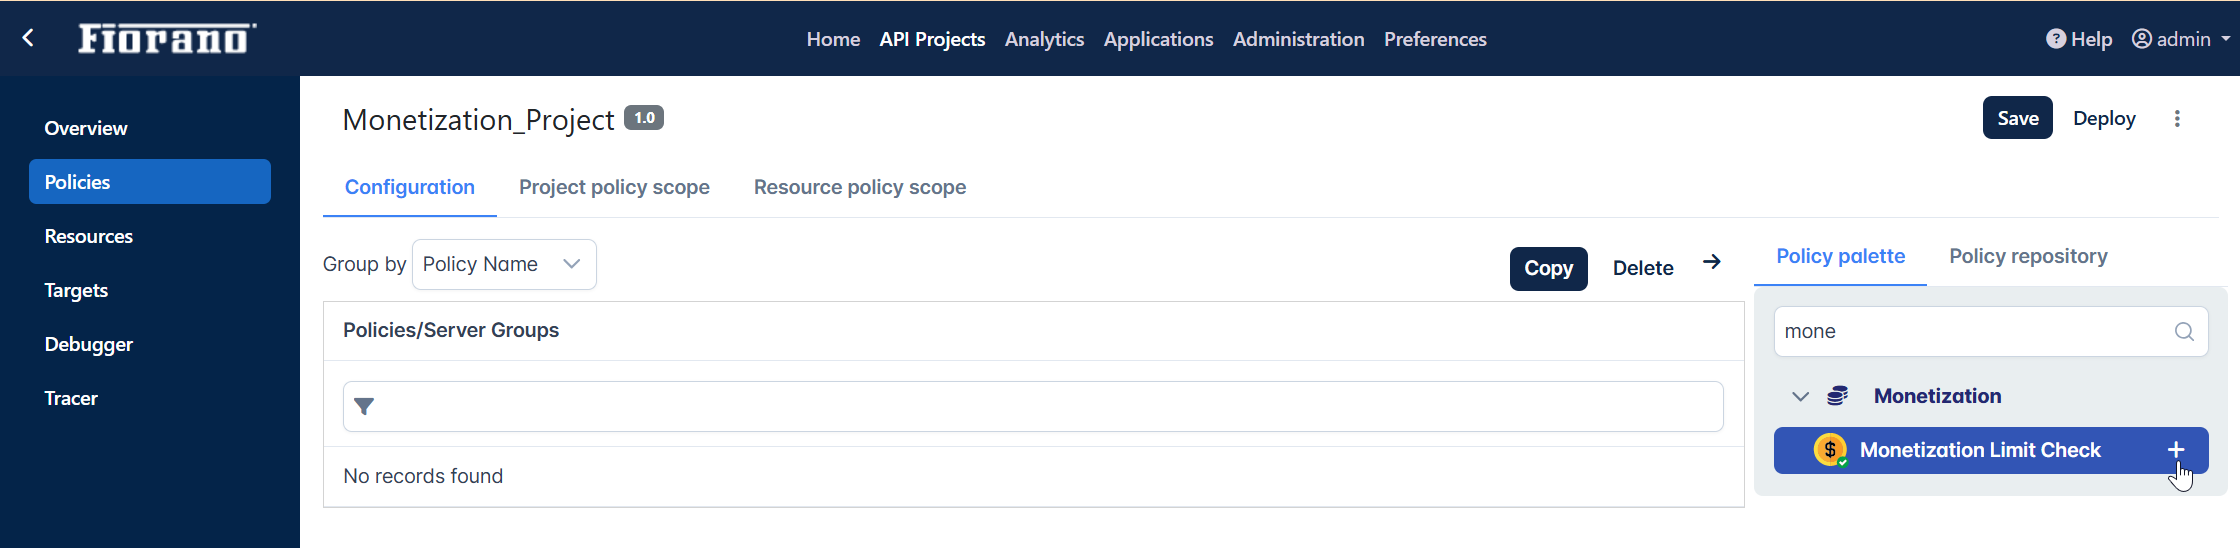Click the No records found text
Image resolution: width=2240 pixels, height=548 pixels.
(423, 476)
